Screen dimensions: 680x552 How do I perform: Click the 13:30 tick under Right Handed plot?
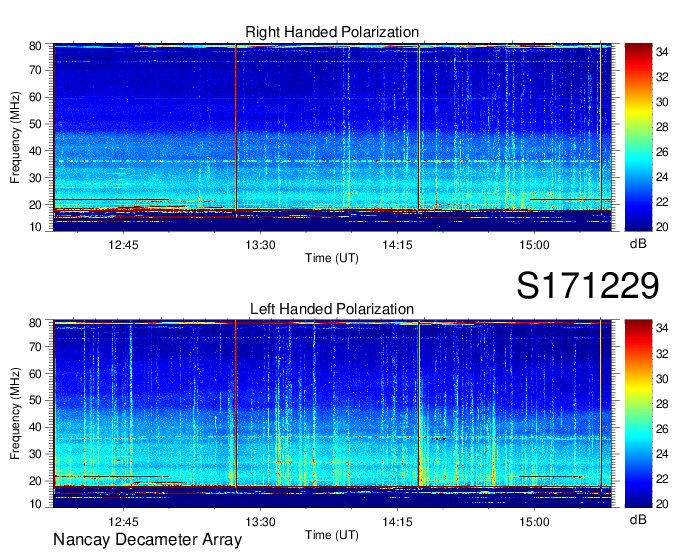[260, 245]
